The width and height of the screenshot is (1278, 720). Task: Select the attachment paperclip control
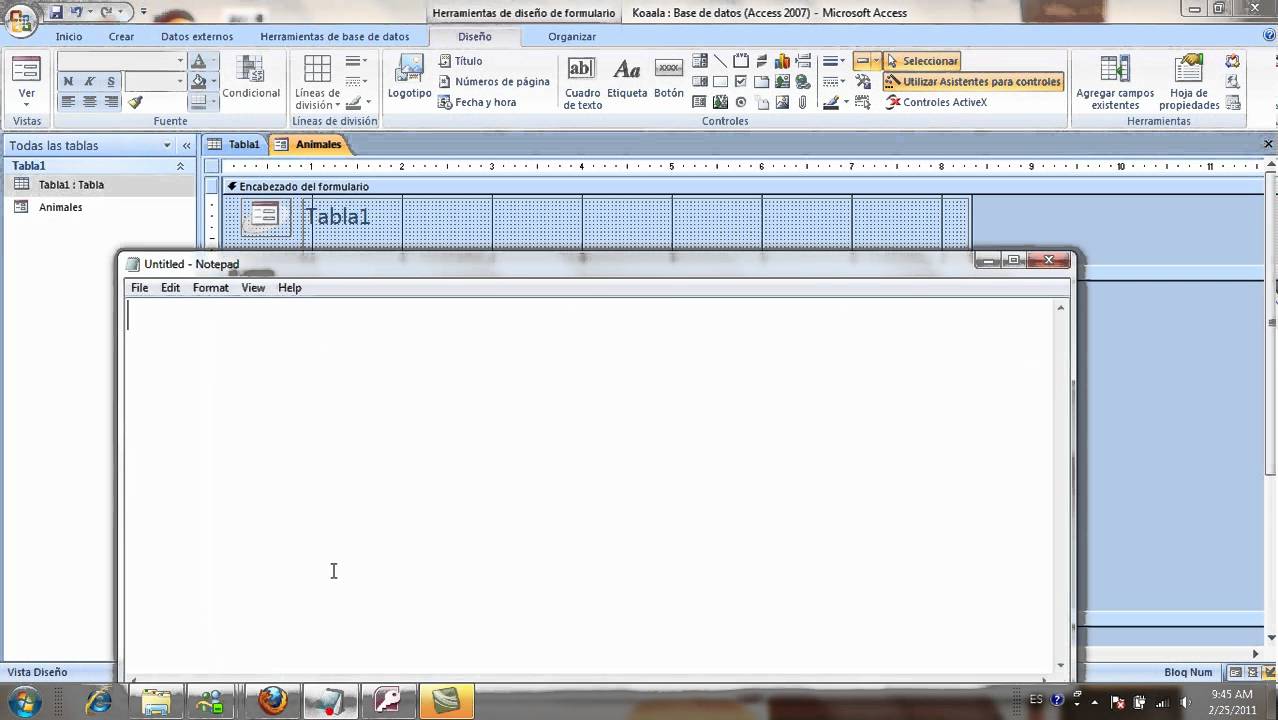tap(803, 102)
